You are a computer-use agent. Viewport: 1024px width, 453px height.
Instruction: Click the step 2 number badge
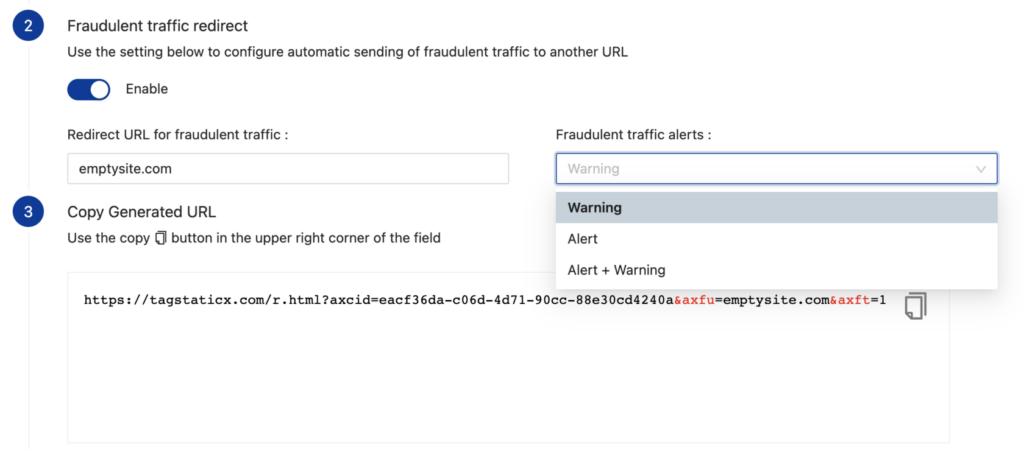(x=28, y=26)
